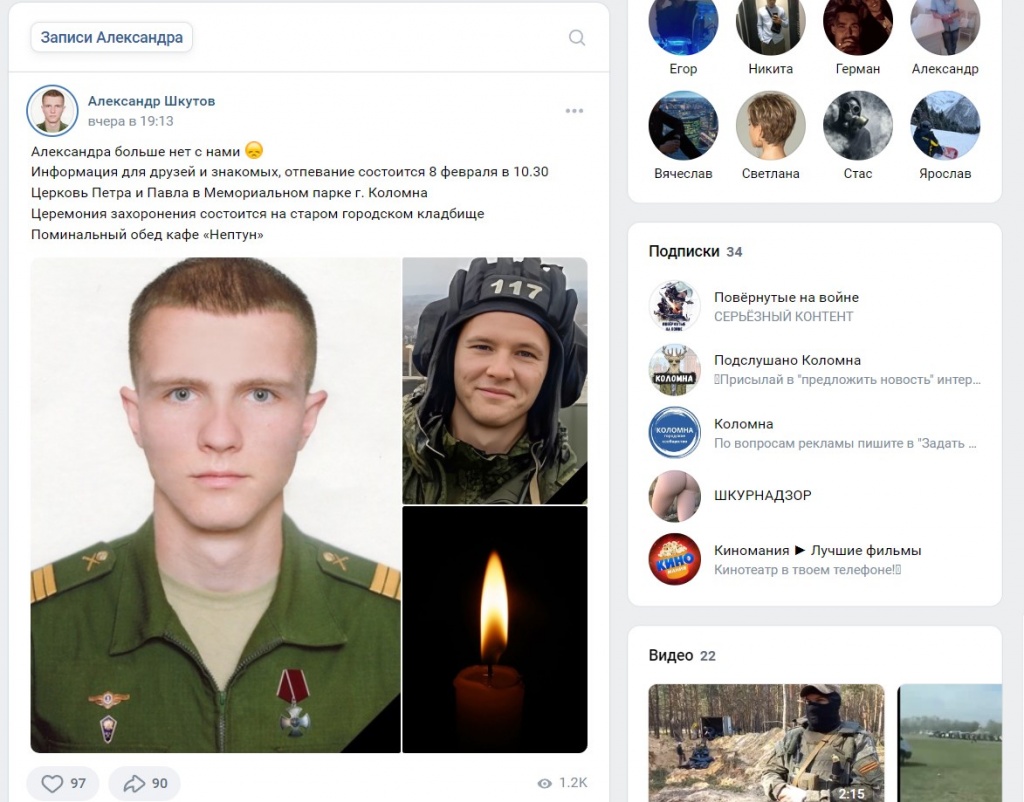This screenshot has height=802, width=1024.
Task: Open the author avatar next to post
Action: pos(52,111)
